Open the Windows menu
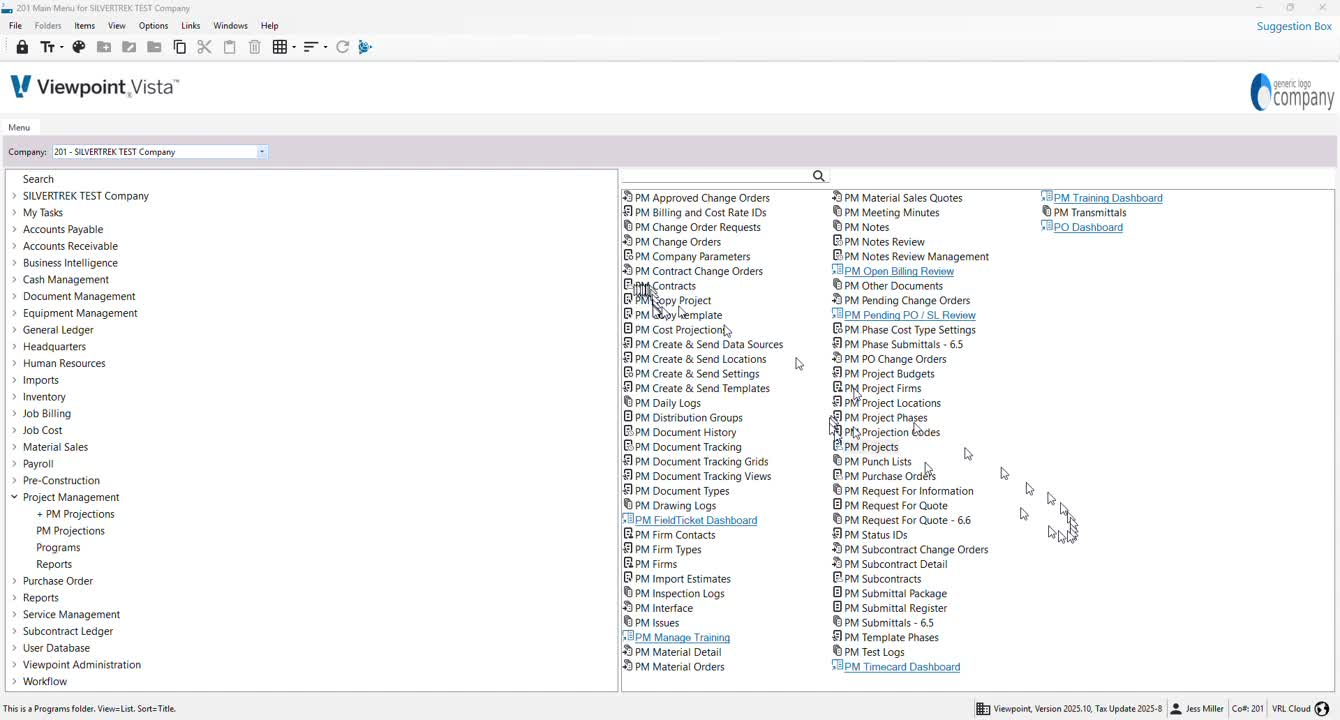 (x=231, y=25)
